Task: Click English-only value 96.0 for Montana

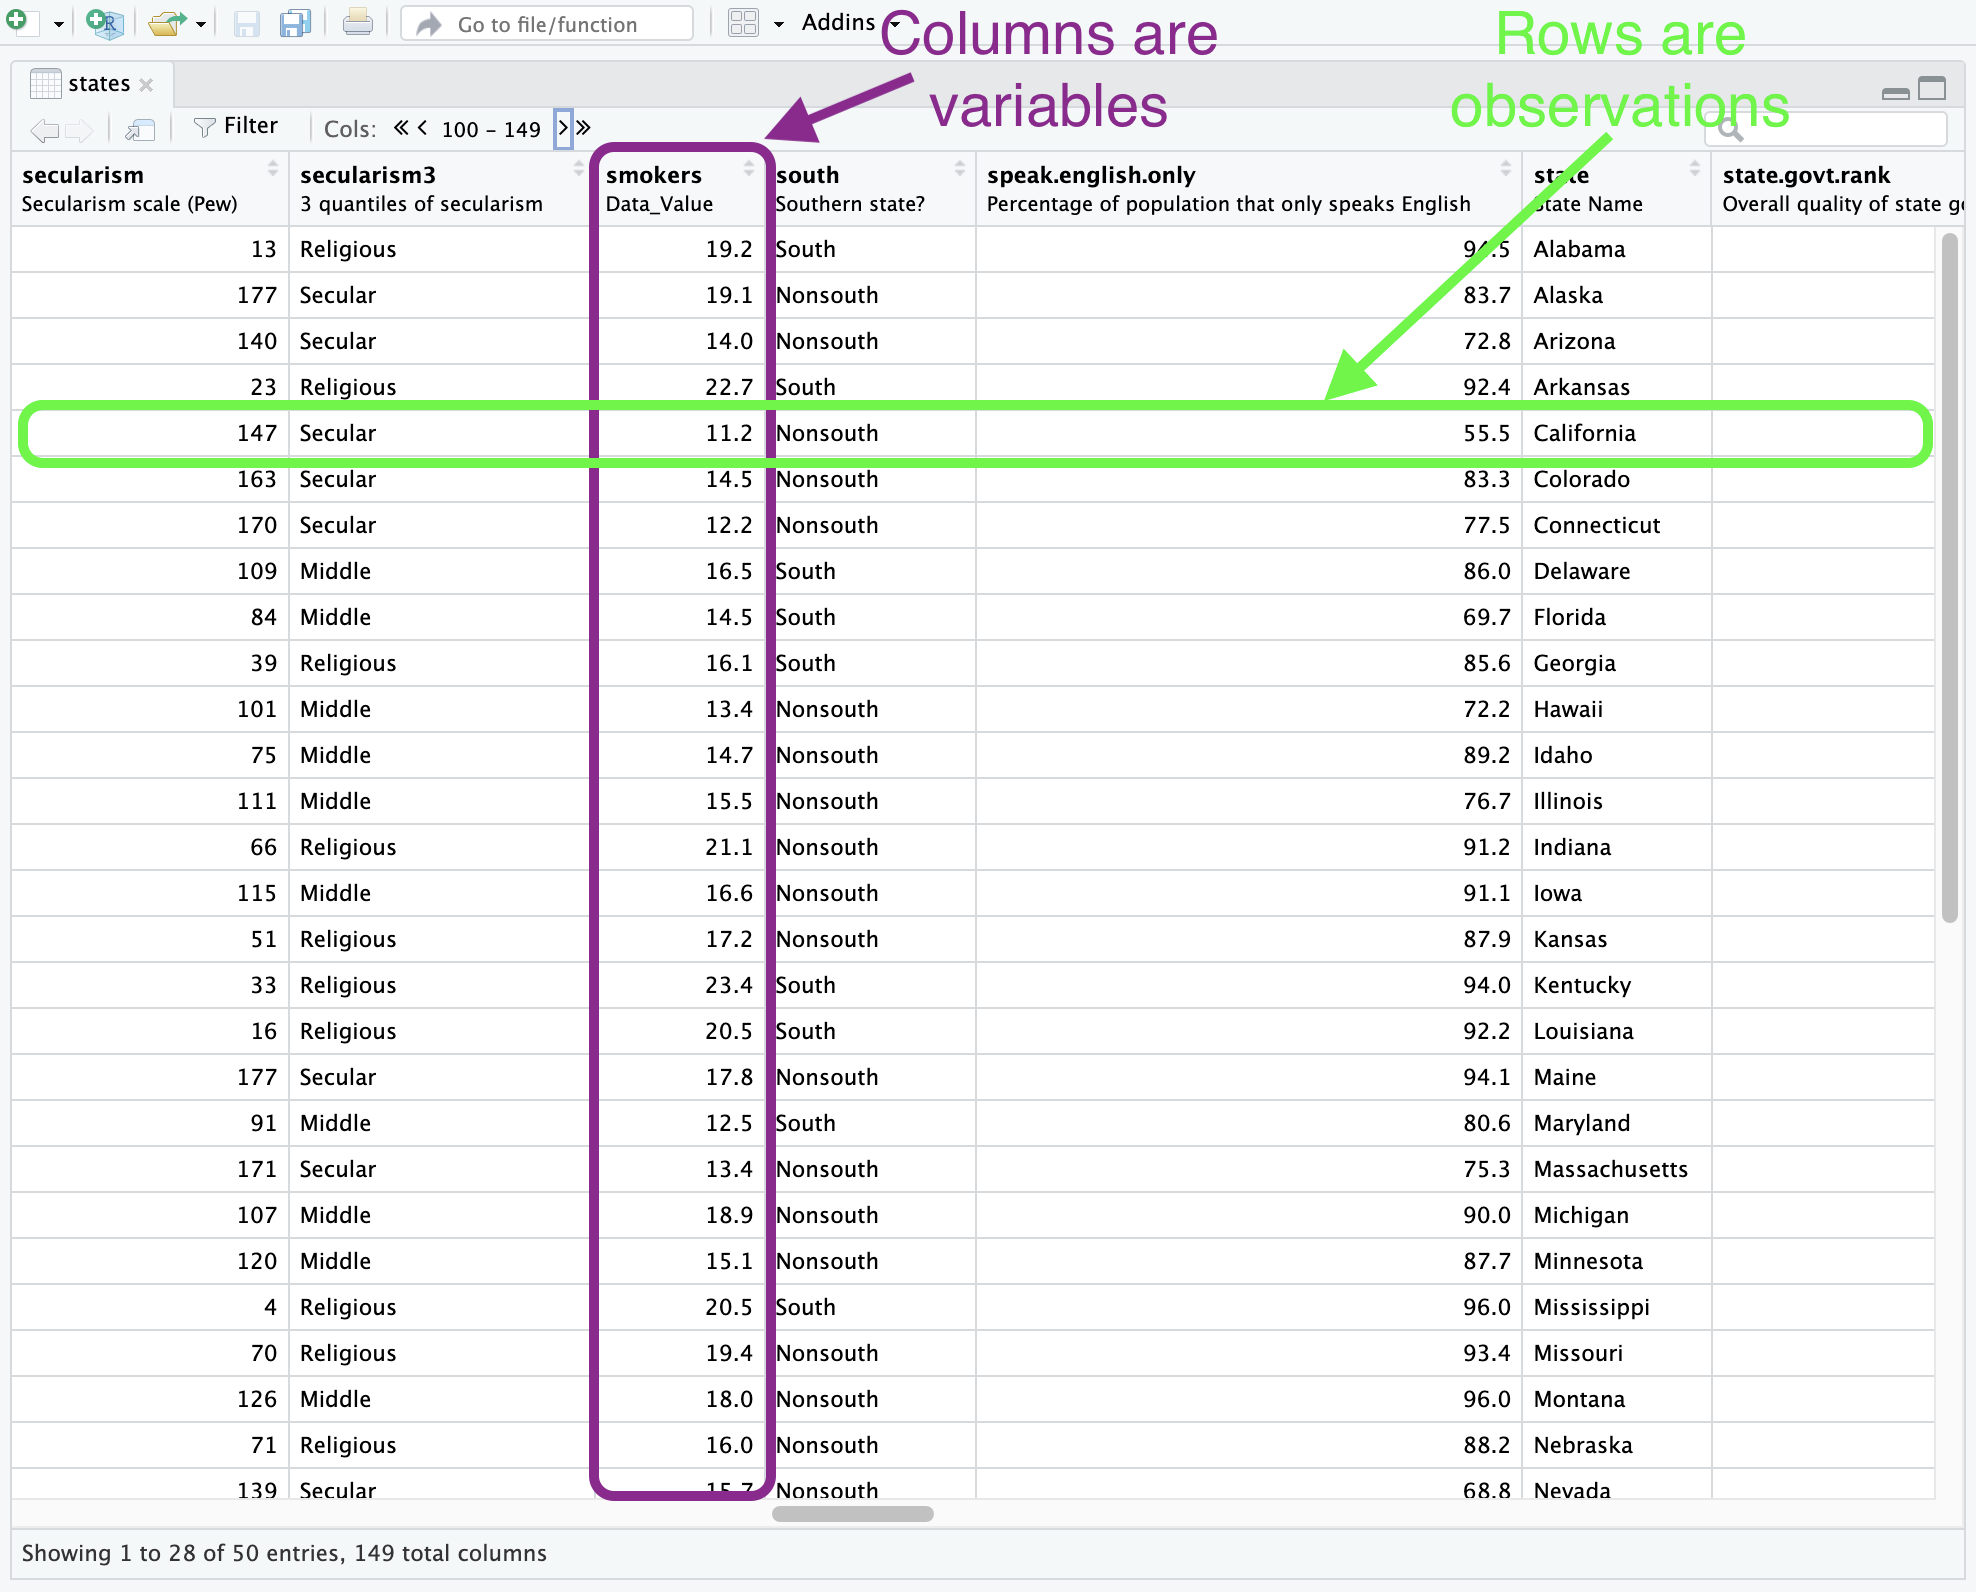Action: point(1486,1399)
